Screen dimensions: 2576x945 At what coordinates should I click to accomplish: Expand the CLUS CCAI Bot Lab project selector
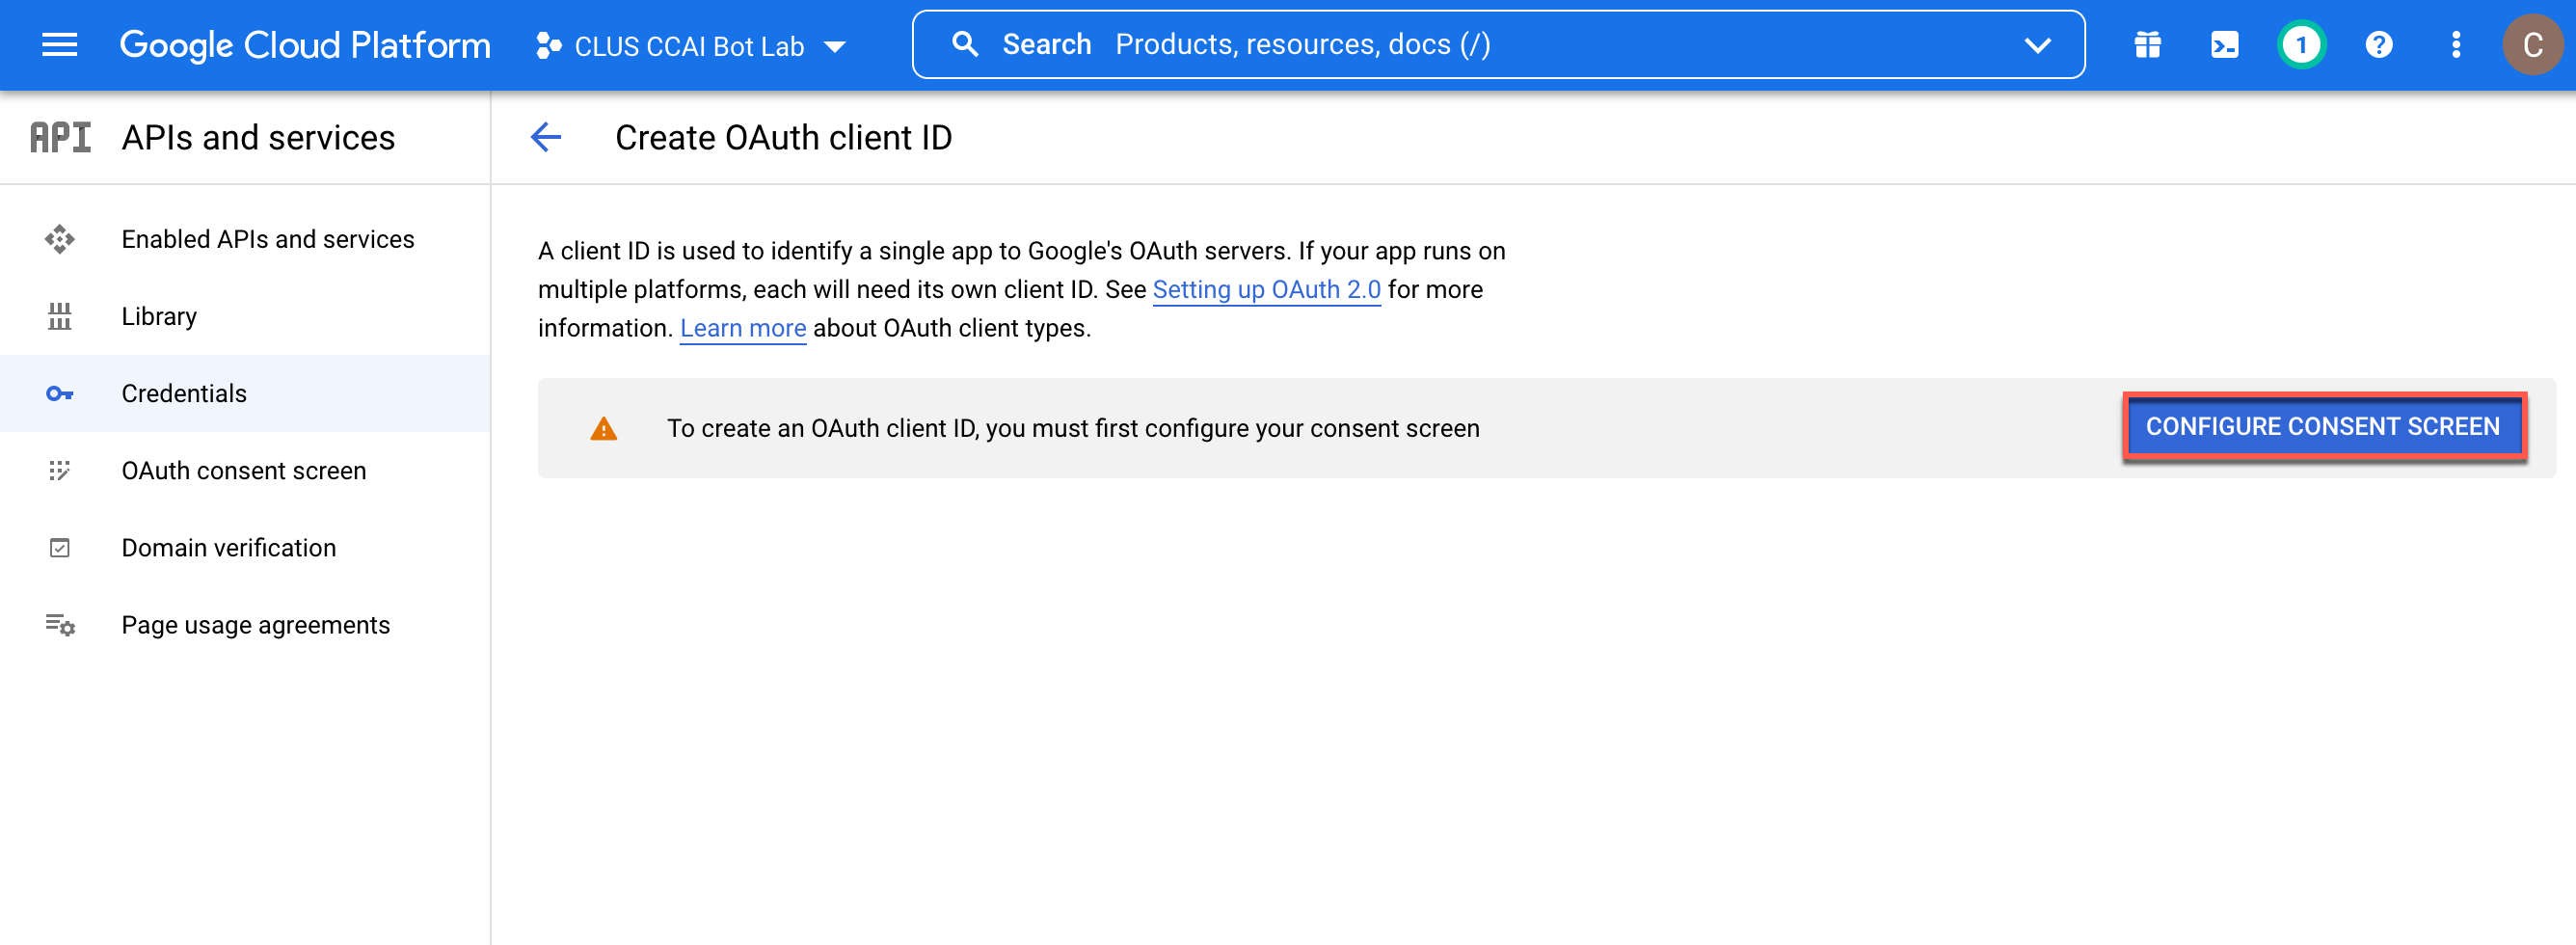pyautogui.click(x=691, y=46)
